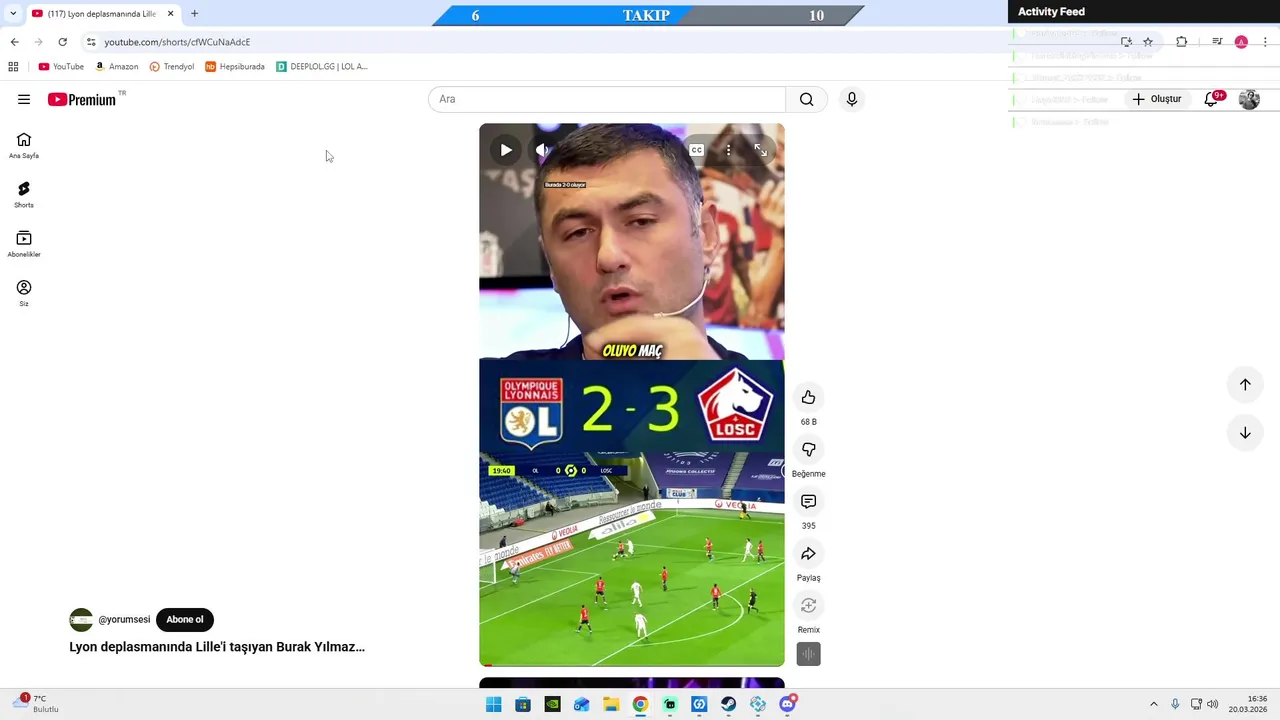Open Chrome extensions puzzle icon
This screenshot has width=1280, height=720.
pos(1181,42)
